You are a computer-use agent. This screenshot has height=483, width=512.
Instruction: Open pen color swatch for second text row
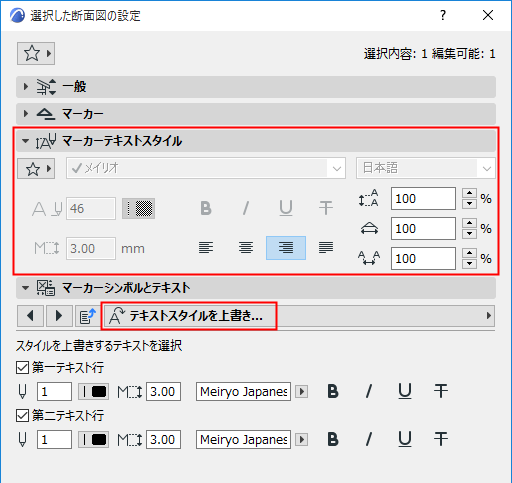(x=93, y=440)
